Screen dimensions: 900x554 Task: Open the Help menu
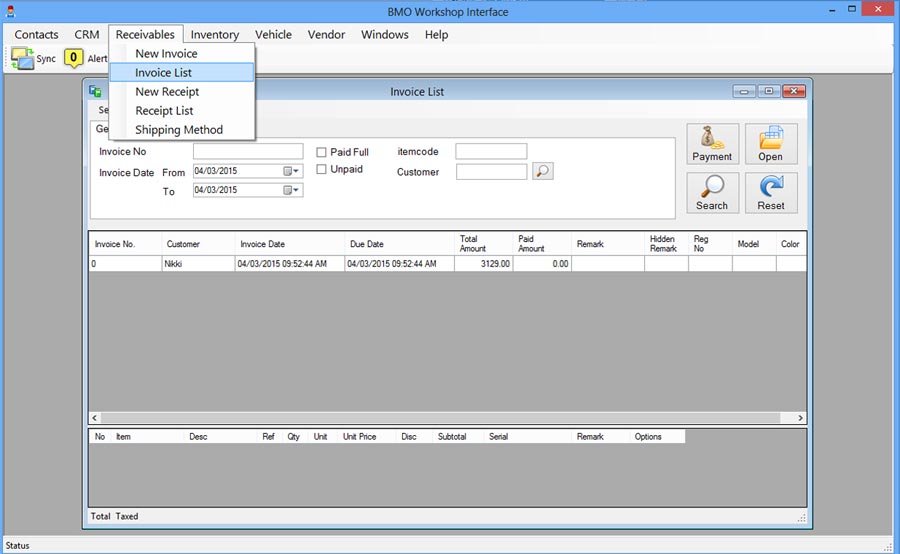click(436, 34)
